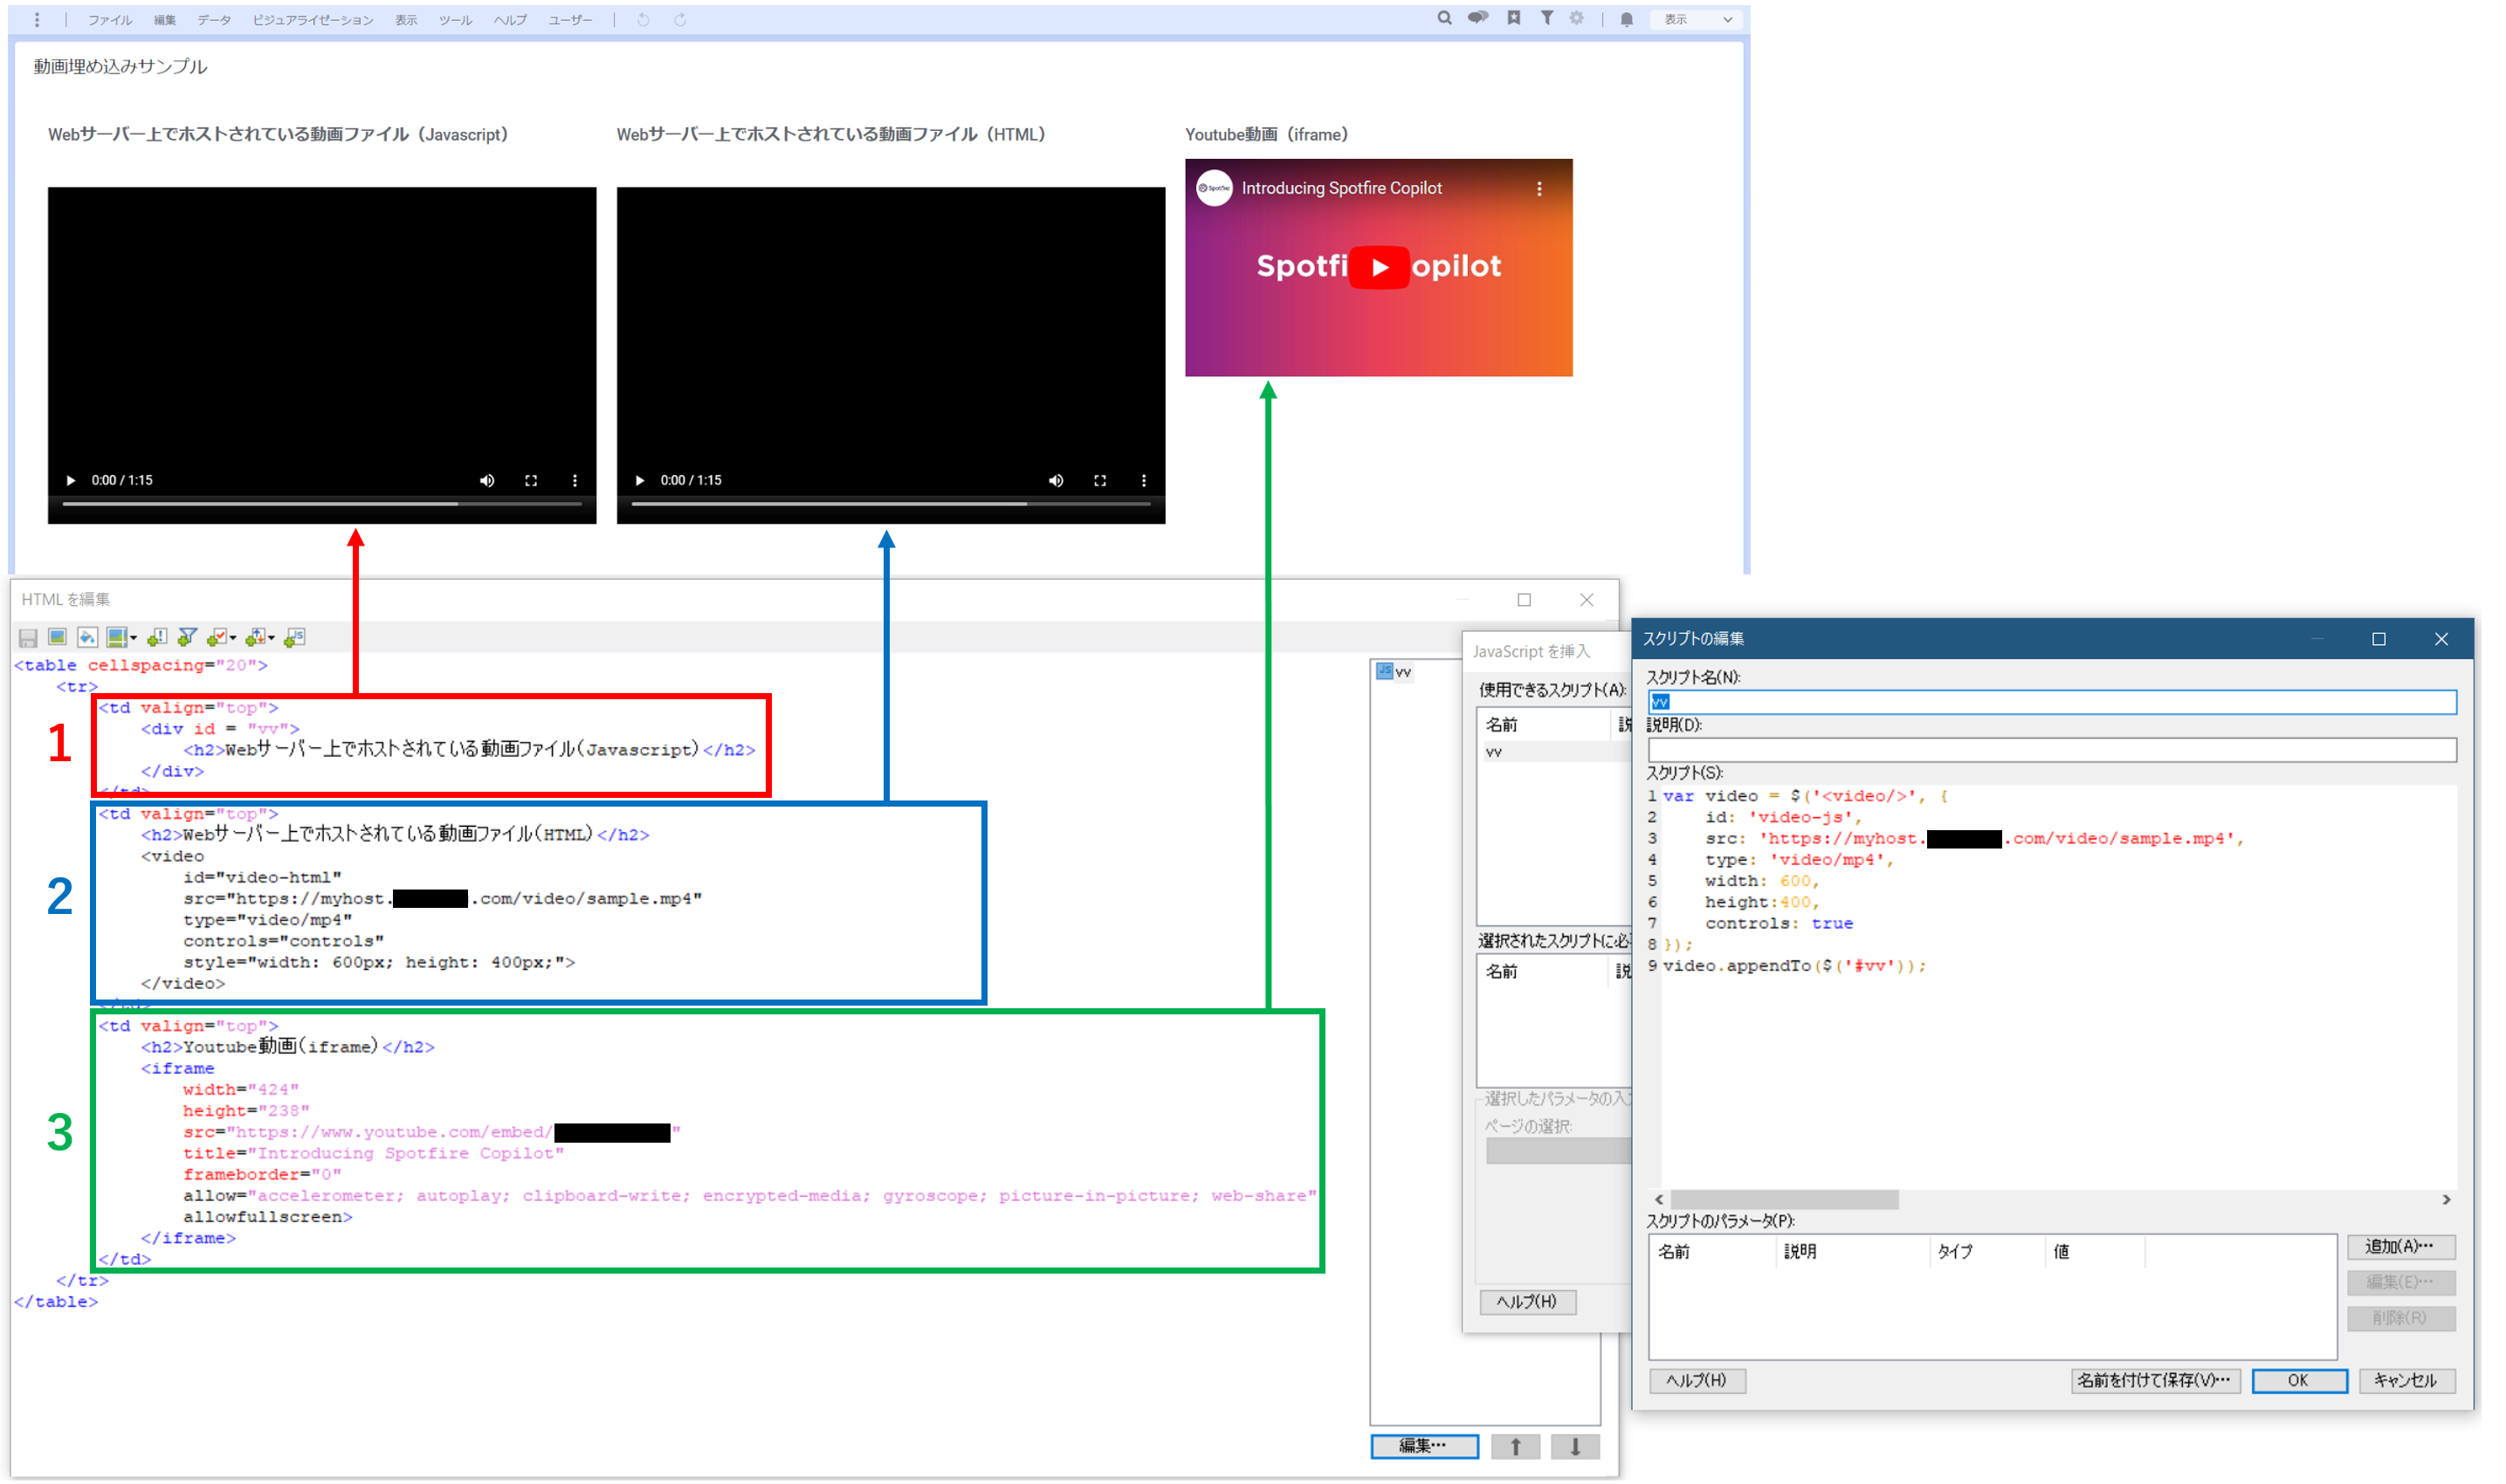Expand the insert property control dropdown arrow
This screenshot has height=1484, width=2506.
(232, 638)
